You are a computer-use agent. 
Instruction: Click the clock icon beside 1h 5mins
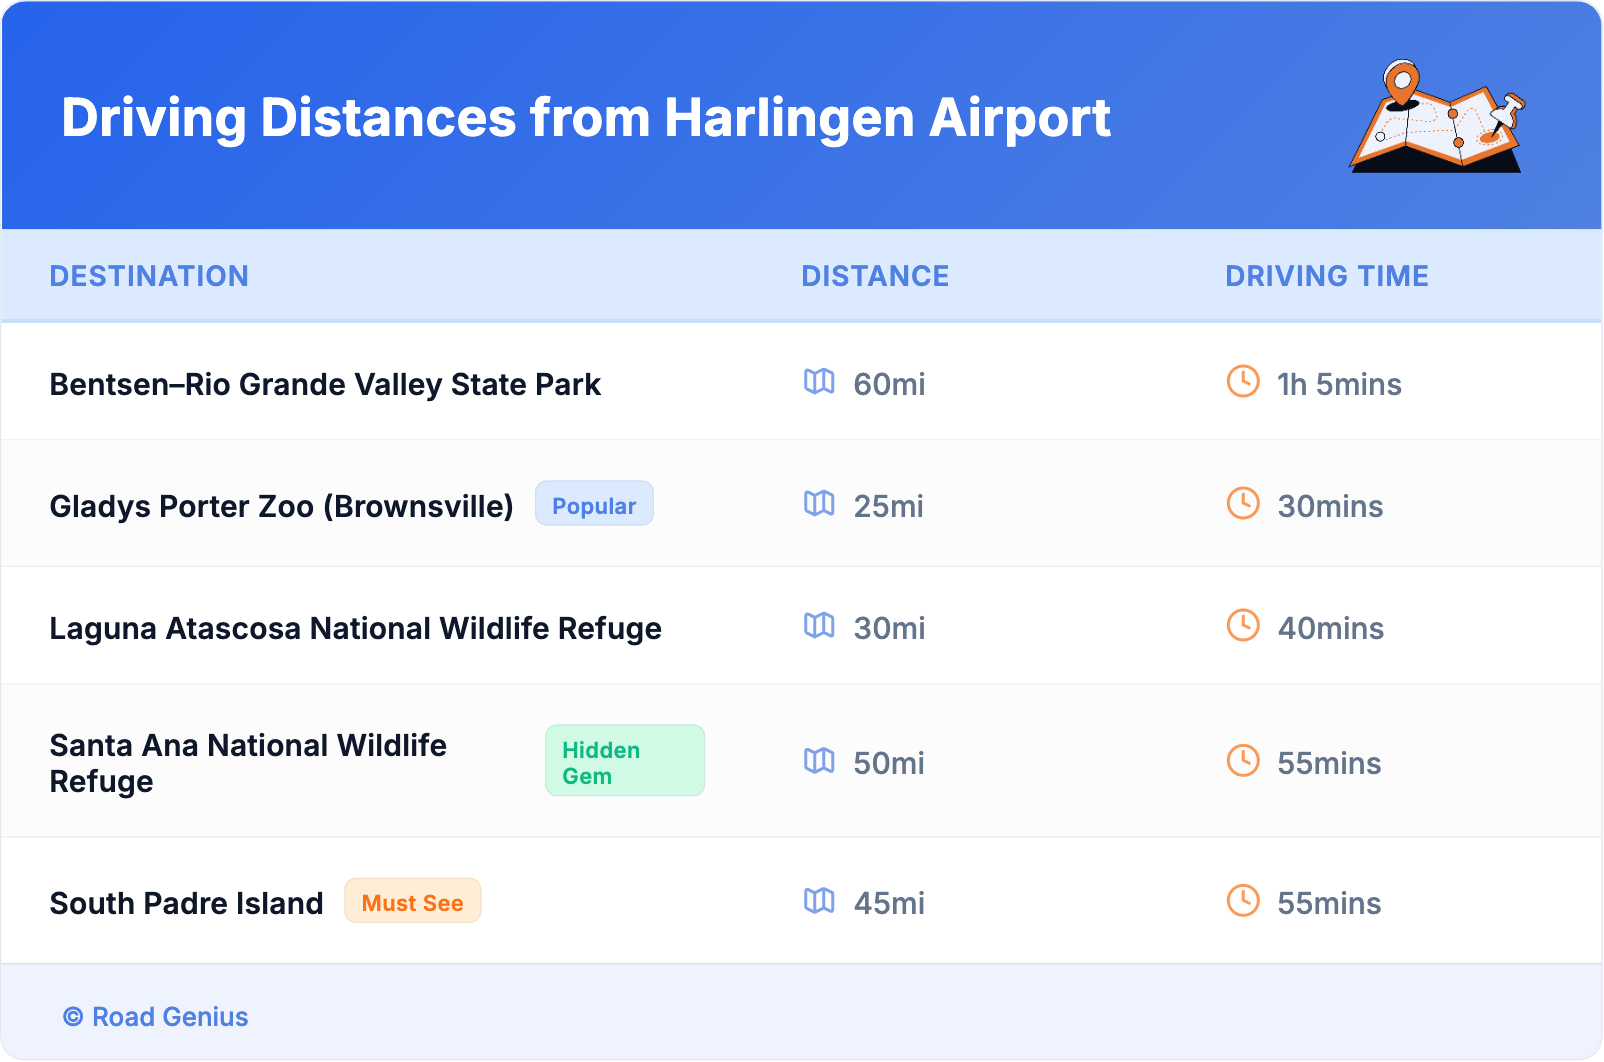(x=1243, y=381)
